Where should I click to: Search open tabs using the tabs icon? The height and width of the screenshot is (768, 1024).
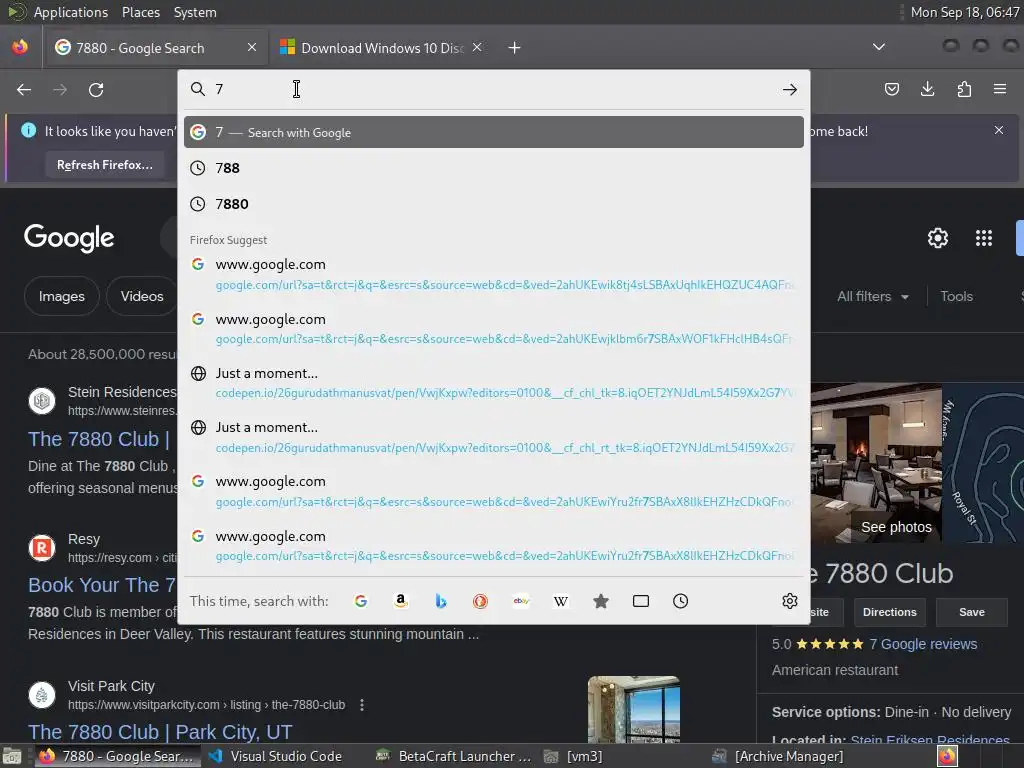click(641, 601)
